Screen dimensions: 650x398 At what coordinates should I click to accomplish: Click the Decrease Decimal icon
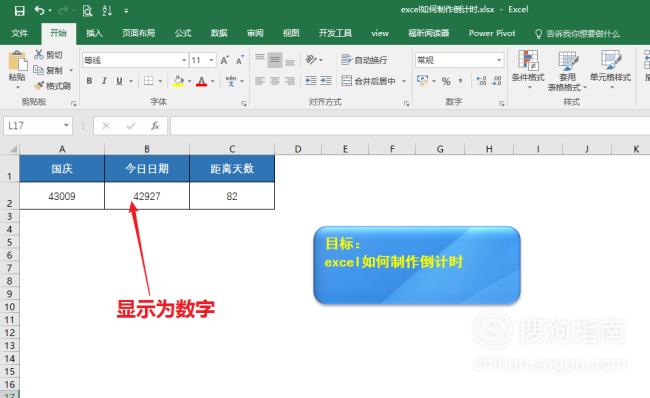click(496, 81)
